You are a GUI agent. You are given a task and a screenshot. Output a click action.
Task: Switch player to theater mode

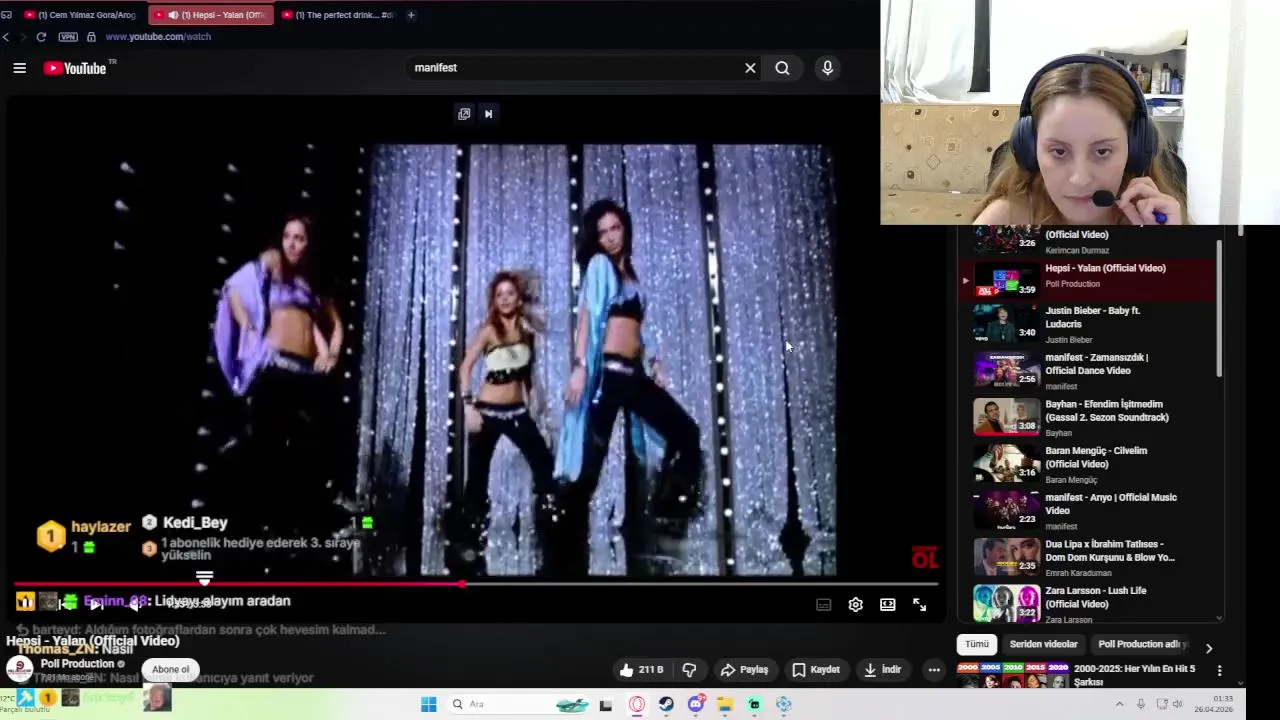(x=887, y=605)
